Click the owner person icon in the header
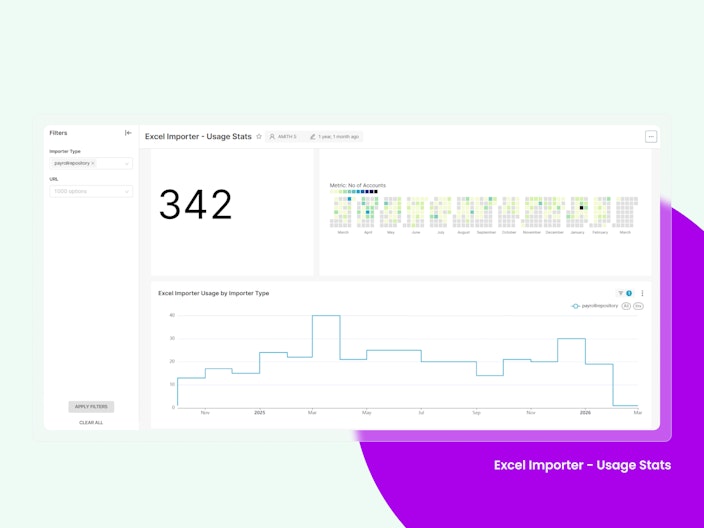704x528 pixels. [x=272, y=136]
